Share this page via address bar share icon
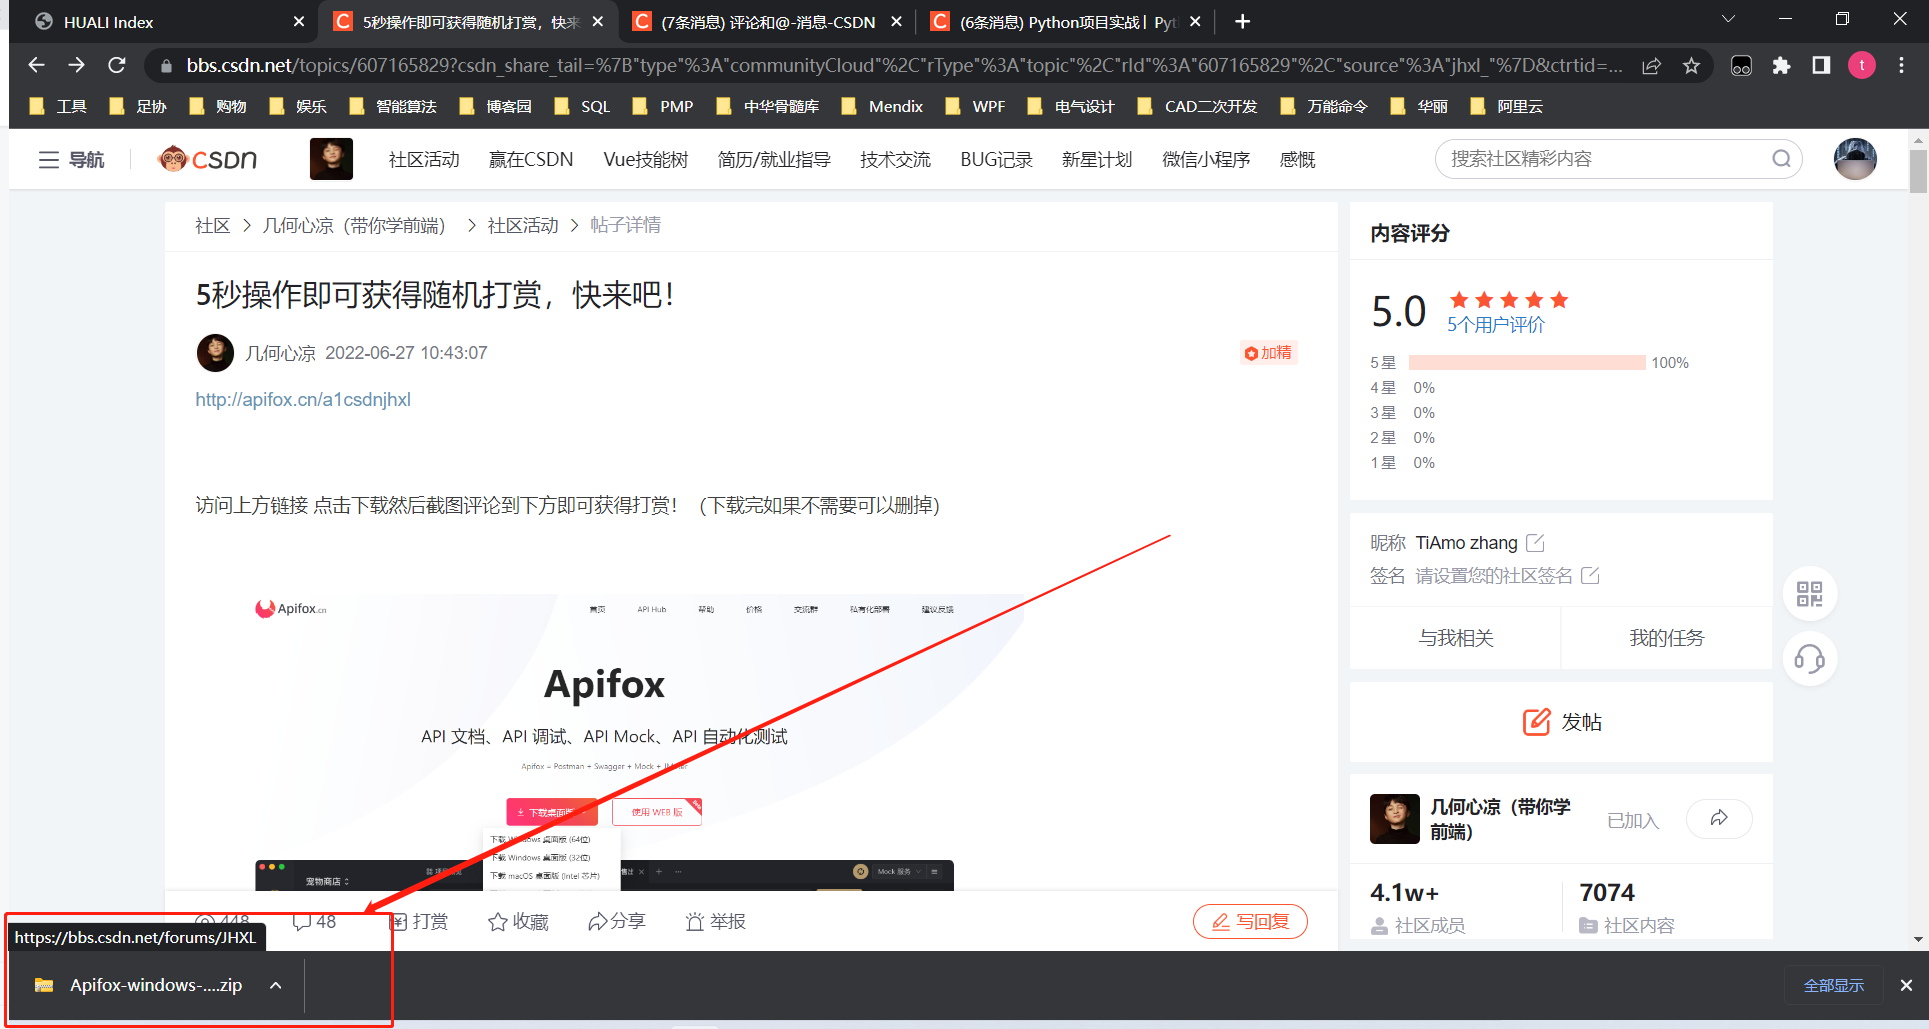The image size is (1929, 1029). [x=1651, y=66]
